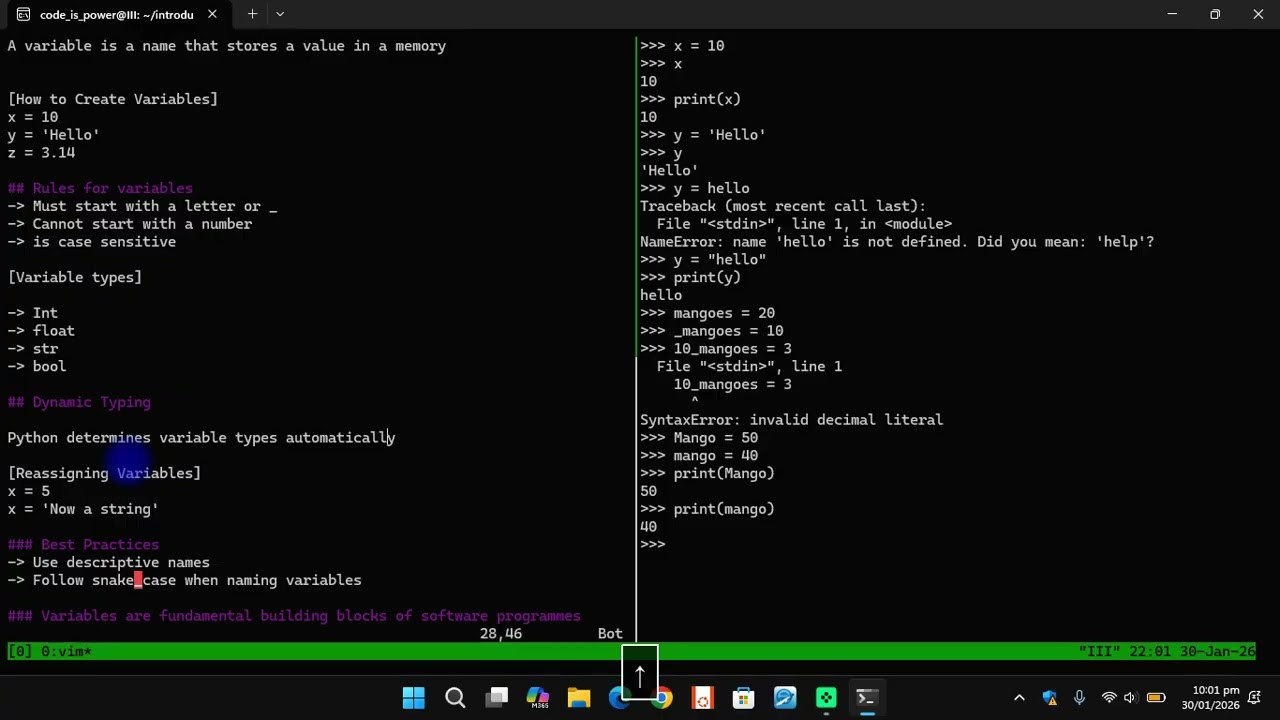Click the "is case sensitive" line

point(92,241)
